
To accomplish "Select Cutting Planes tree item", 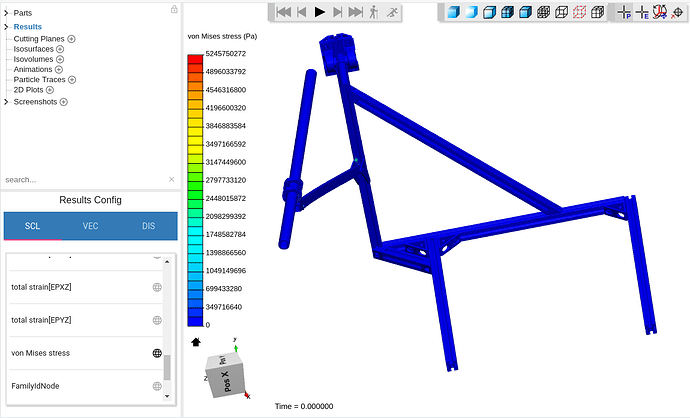I will click(x=39, y=39).
